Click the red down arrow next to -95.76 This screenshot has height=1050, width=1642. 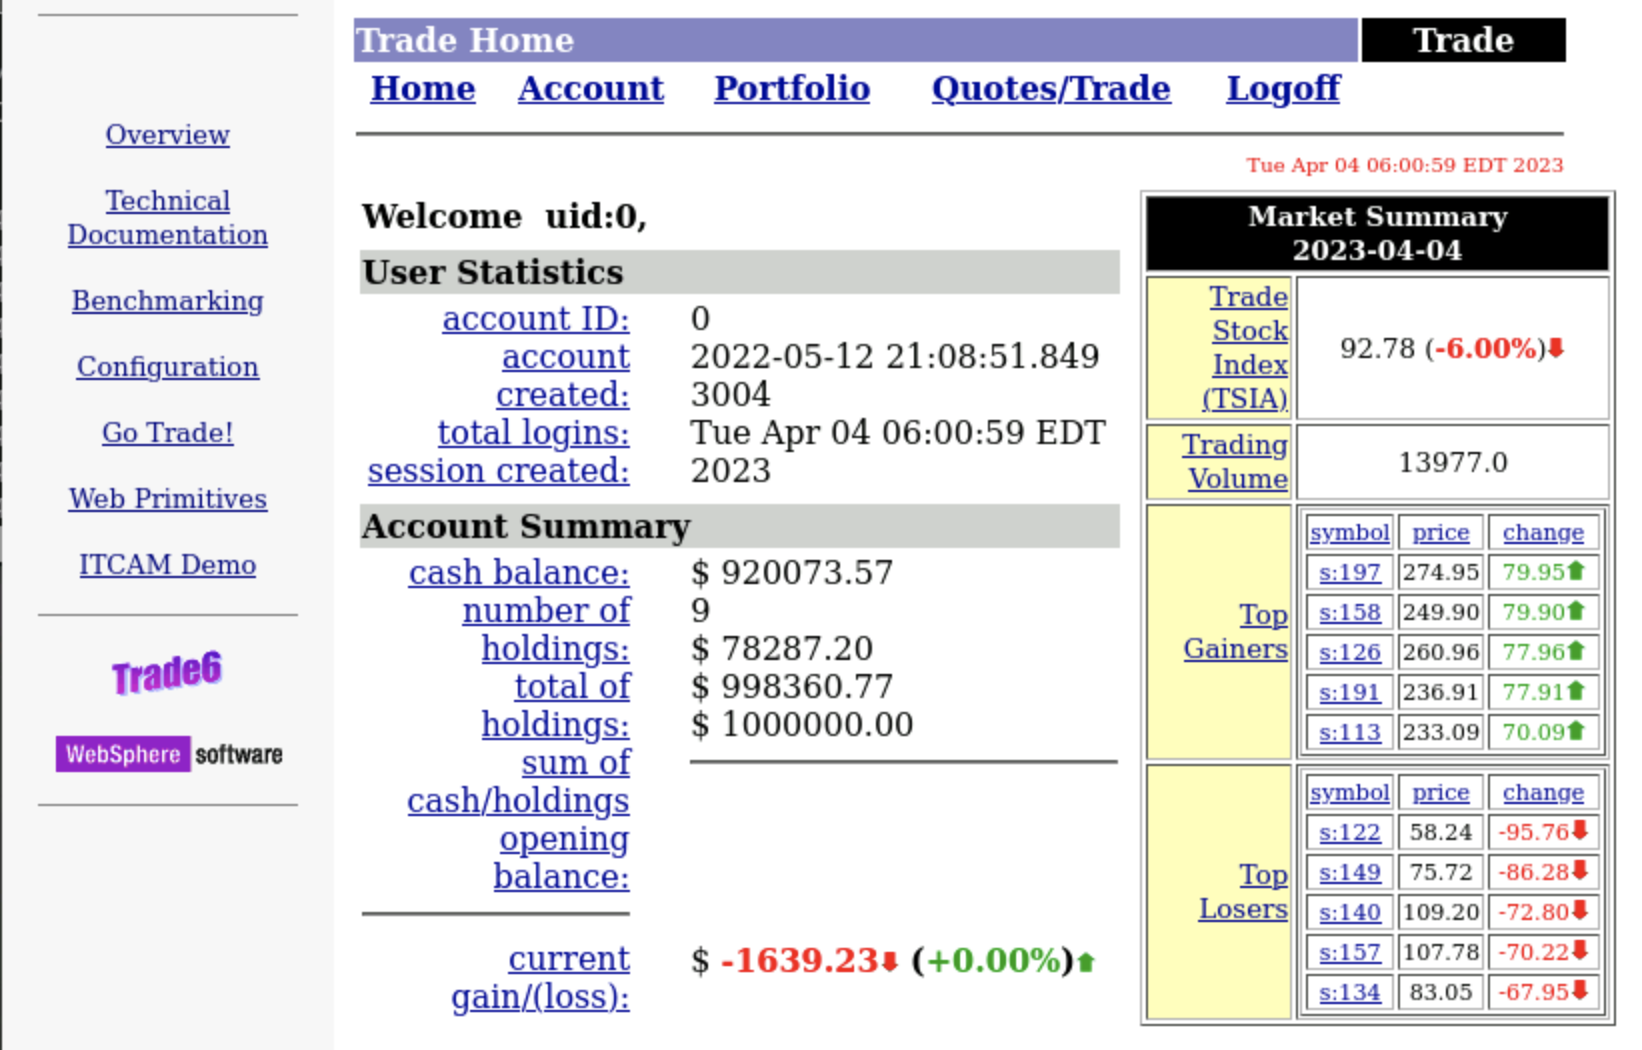coord(1580,831)
